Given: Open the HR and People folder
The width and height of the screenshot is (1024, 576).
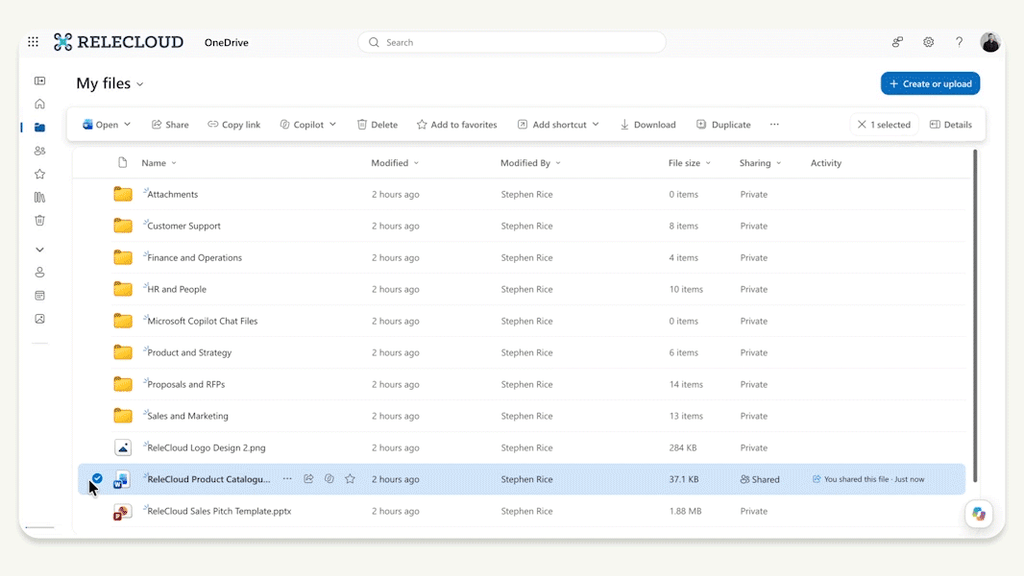Looking at the screenshot, I should [x=177, y=289].
